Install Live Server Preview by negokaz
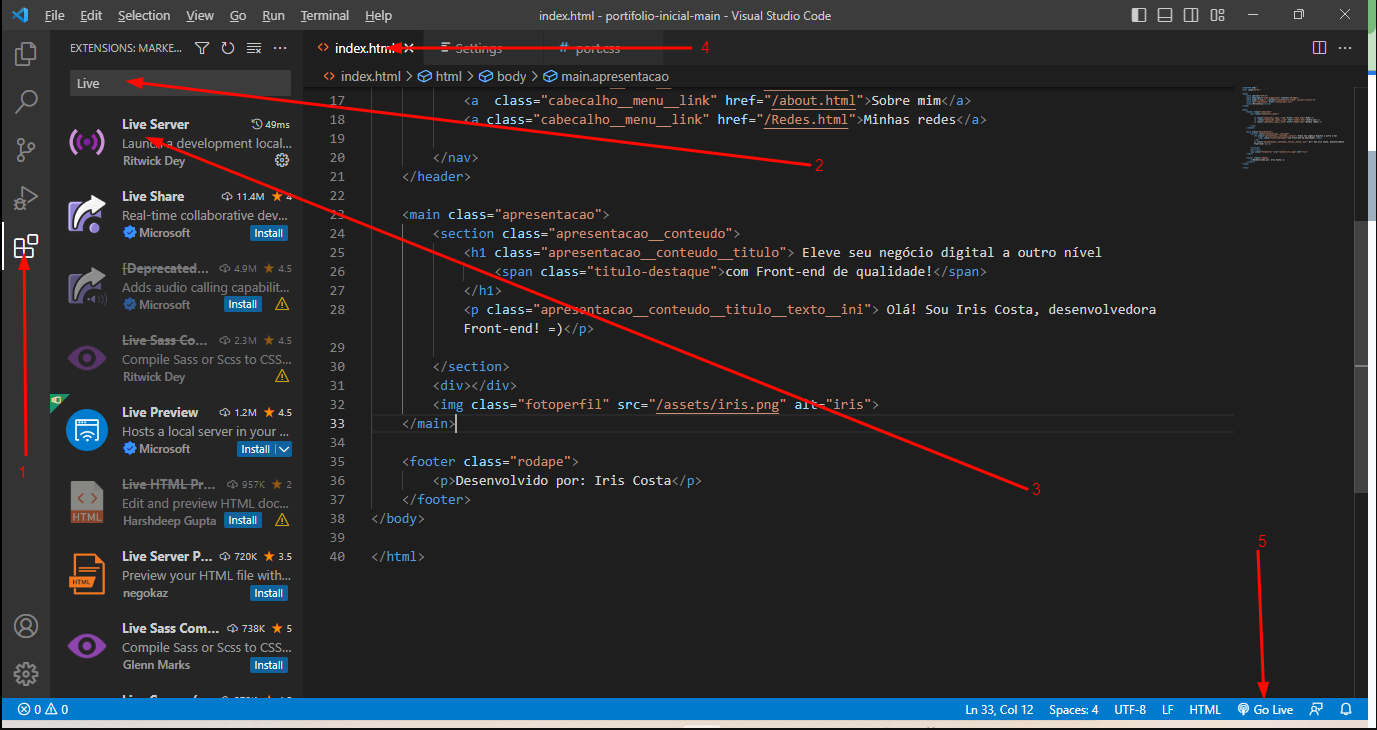The width and height of the screenshot is (1377, 730). pyautogui.click(x=268, y=593)
